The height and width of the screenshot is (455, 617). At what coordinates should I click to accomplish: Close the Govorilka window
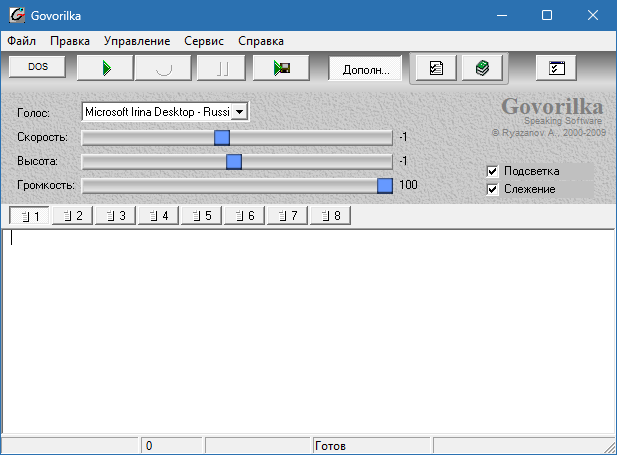[x=593, y=15]
